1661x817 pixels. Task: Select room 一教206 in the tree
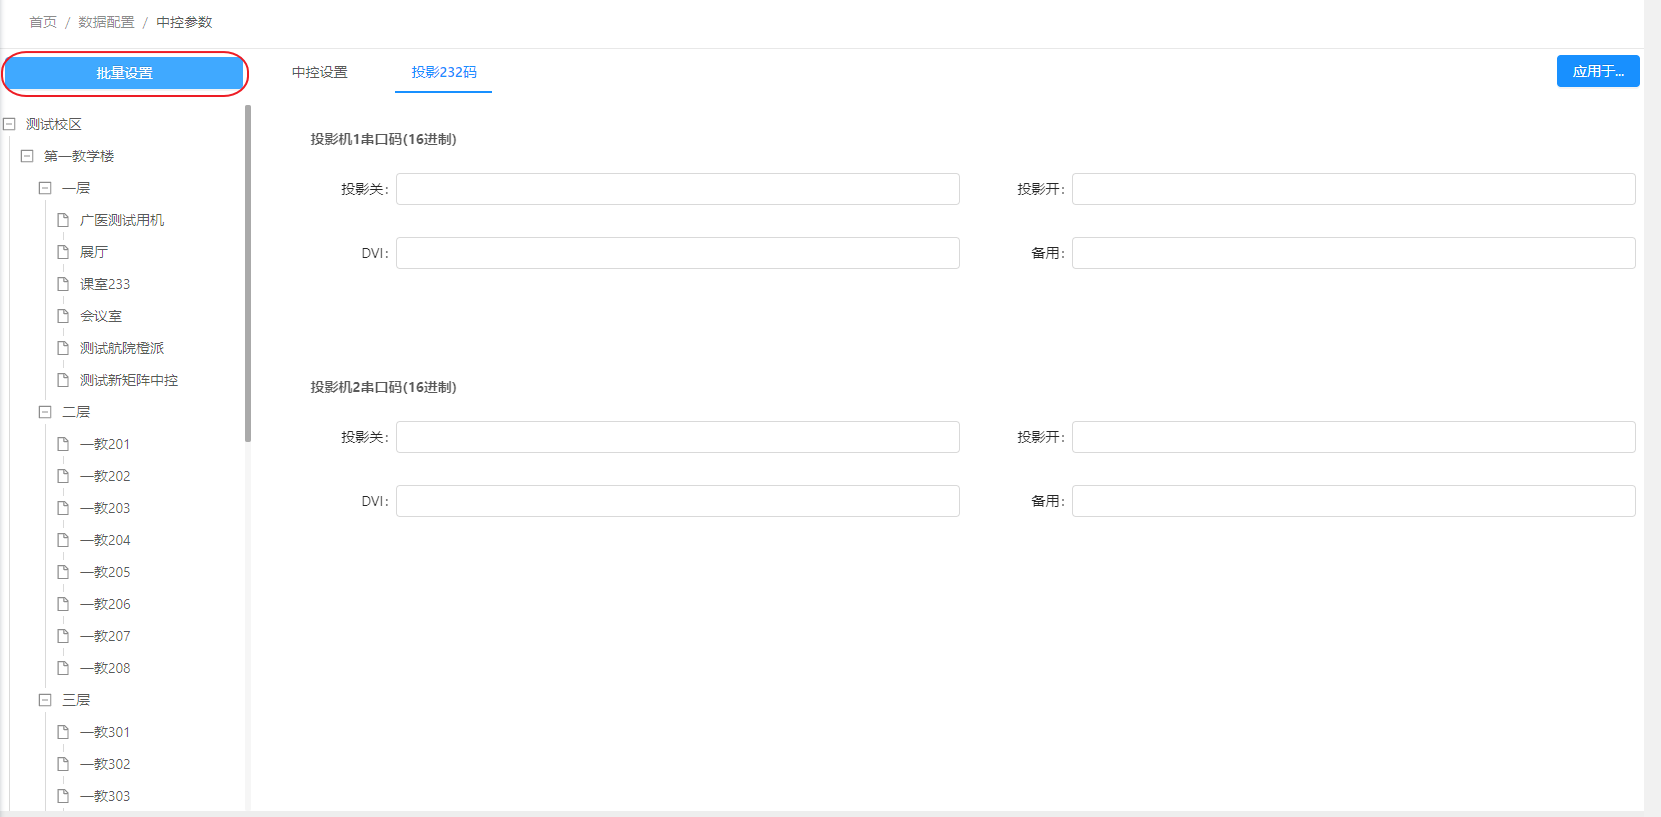[x=105, y=604]
